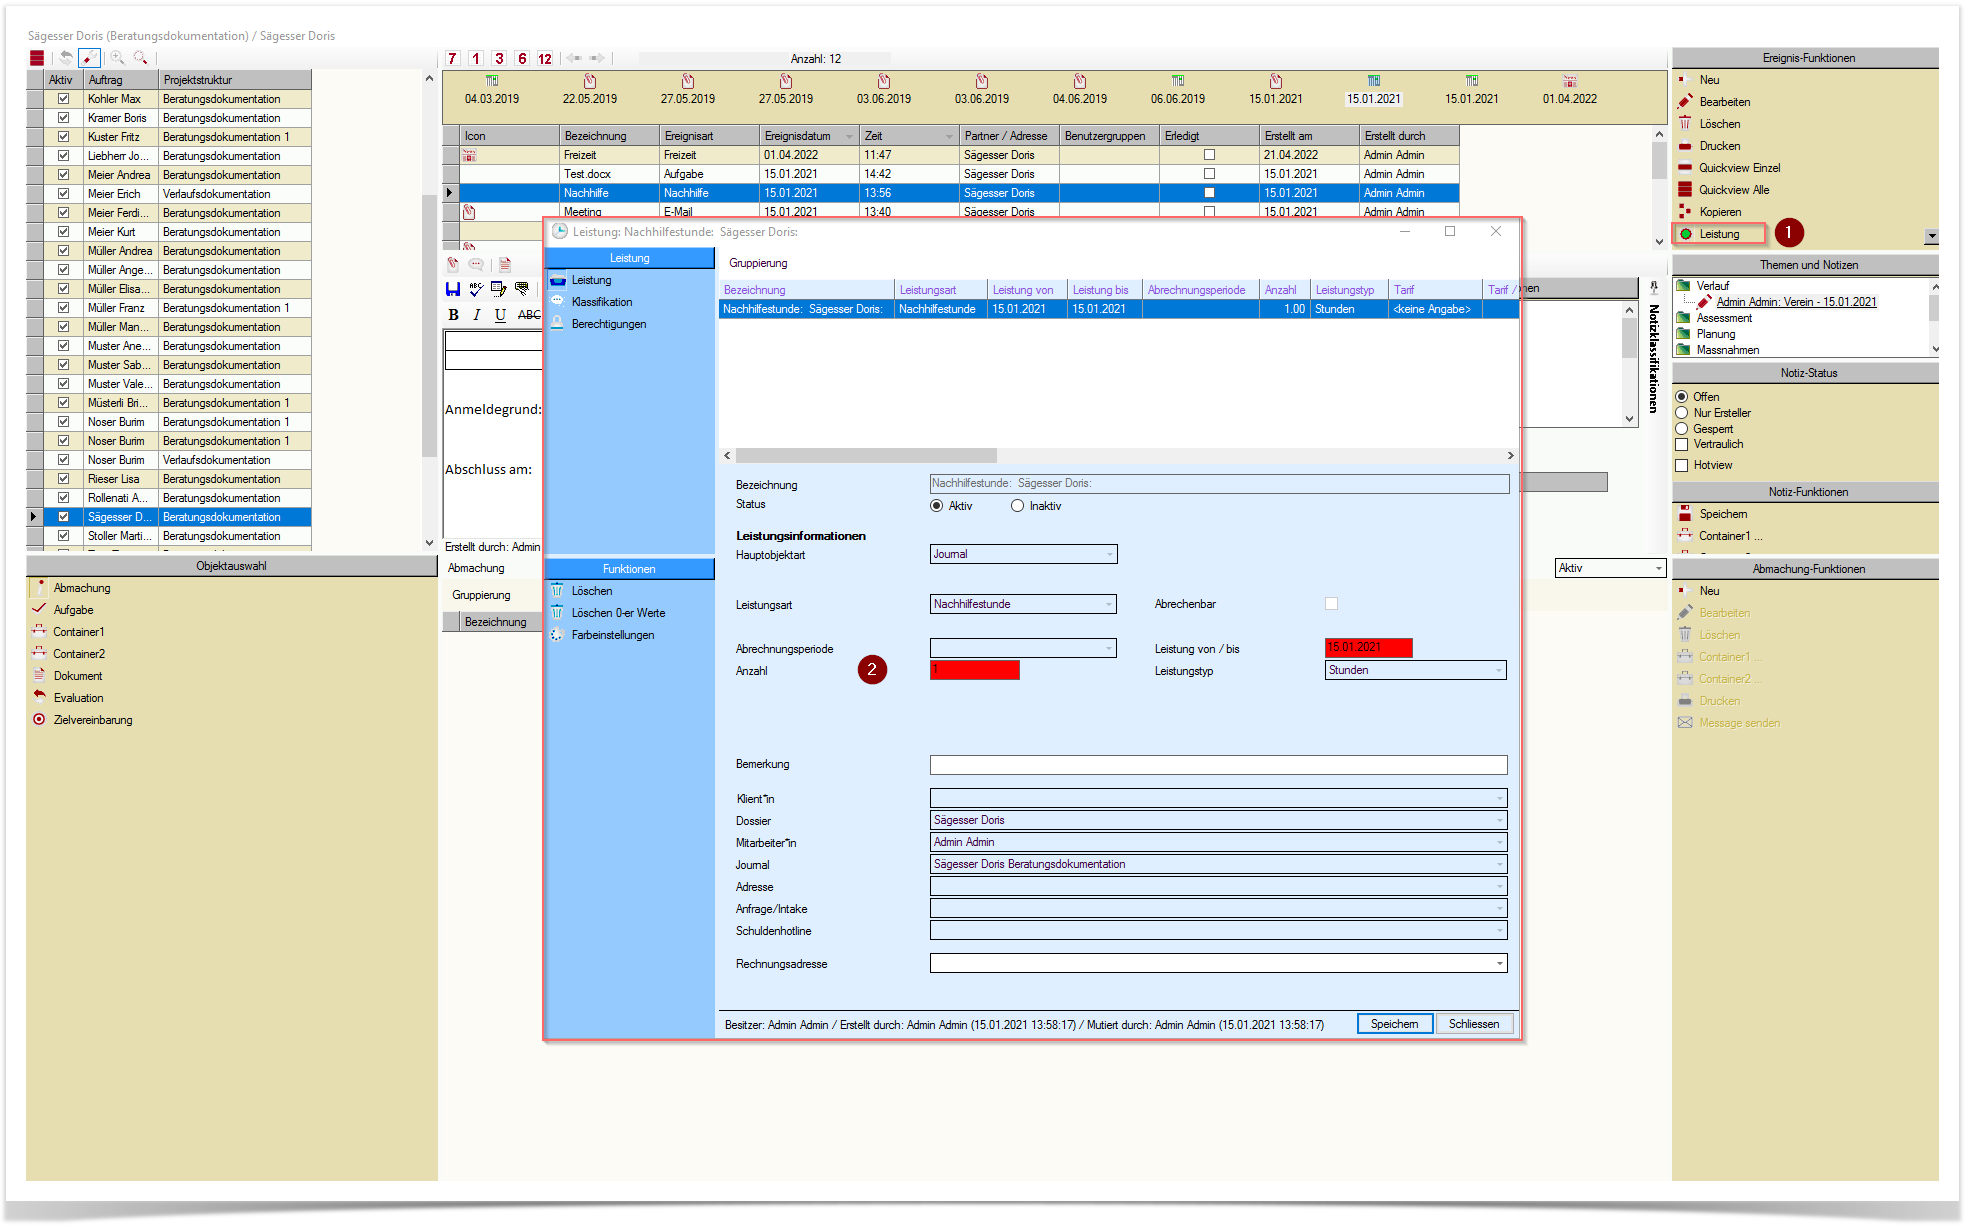Click Kopieren in Ereignis-Funktionen
The width and height of the screenshot is (1973, 1230).
coord(1720,212)
